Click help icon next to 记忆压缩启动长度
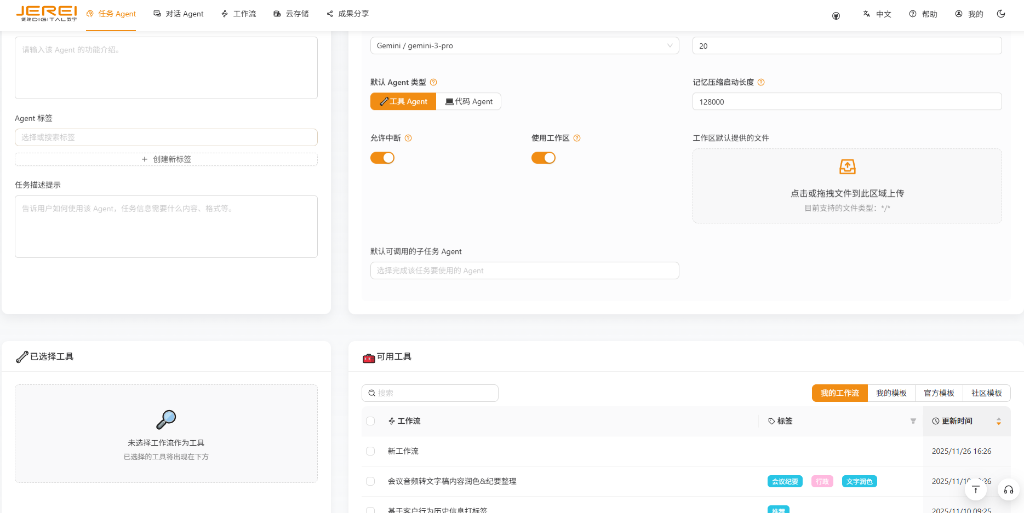Screen dimensions: 1024x513 coord(762,82)
